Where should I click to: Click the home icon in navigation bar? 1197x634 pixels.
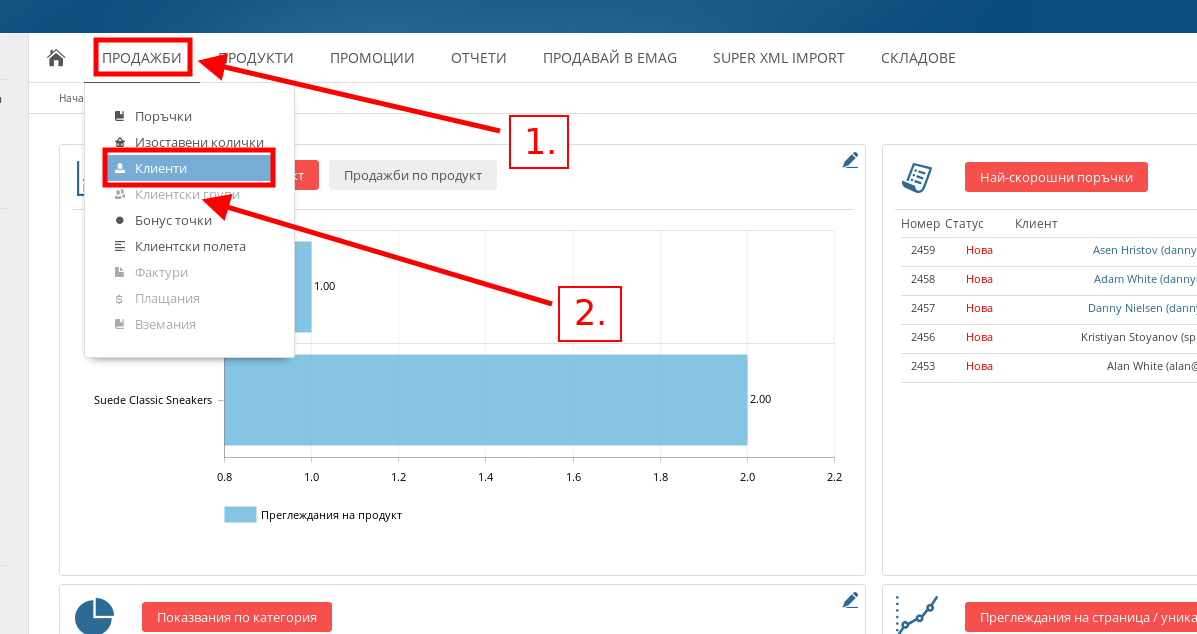click(x=57, y=58)
